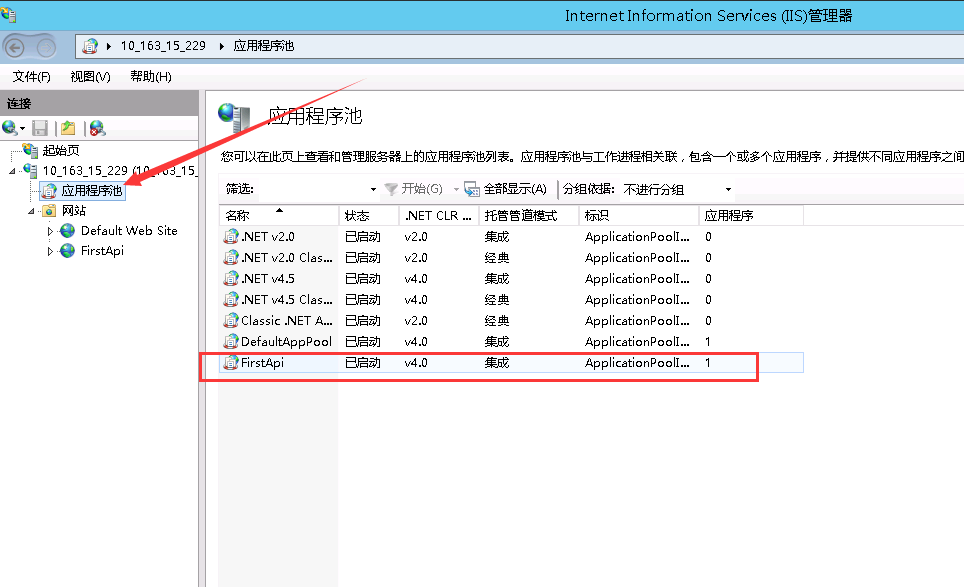This screenshot has width=964, height=587.
Task: Click DefaultAppPool's application count 1
Action: (708, 341)
